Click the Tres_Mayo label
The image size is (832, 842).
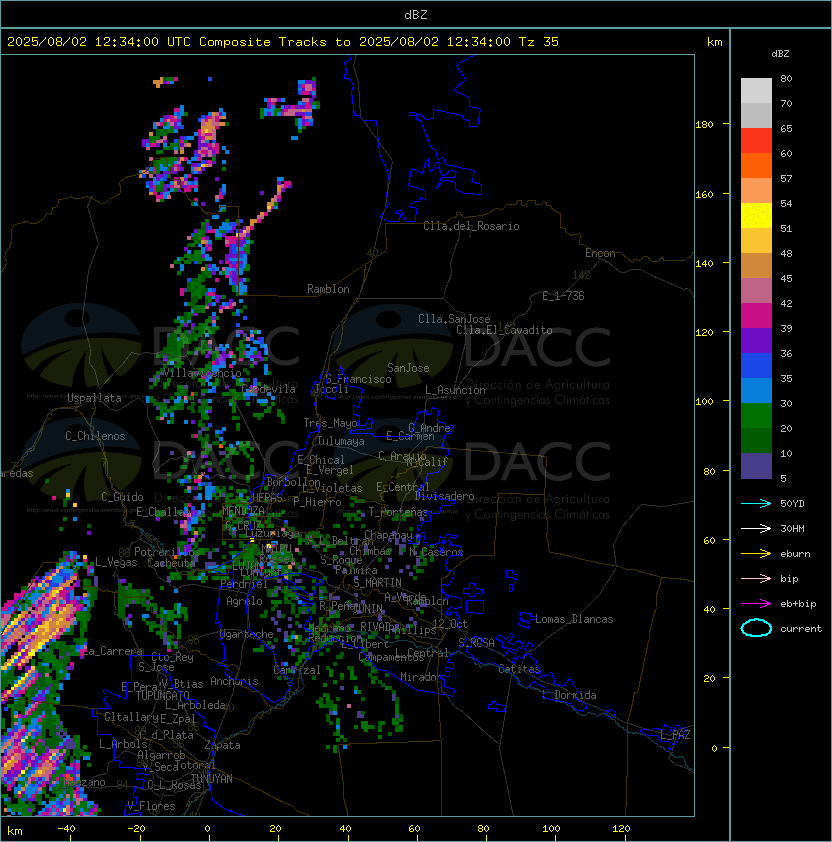(x=330, y=423)
